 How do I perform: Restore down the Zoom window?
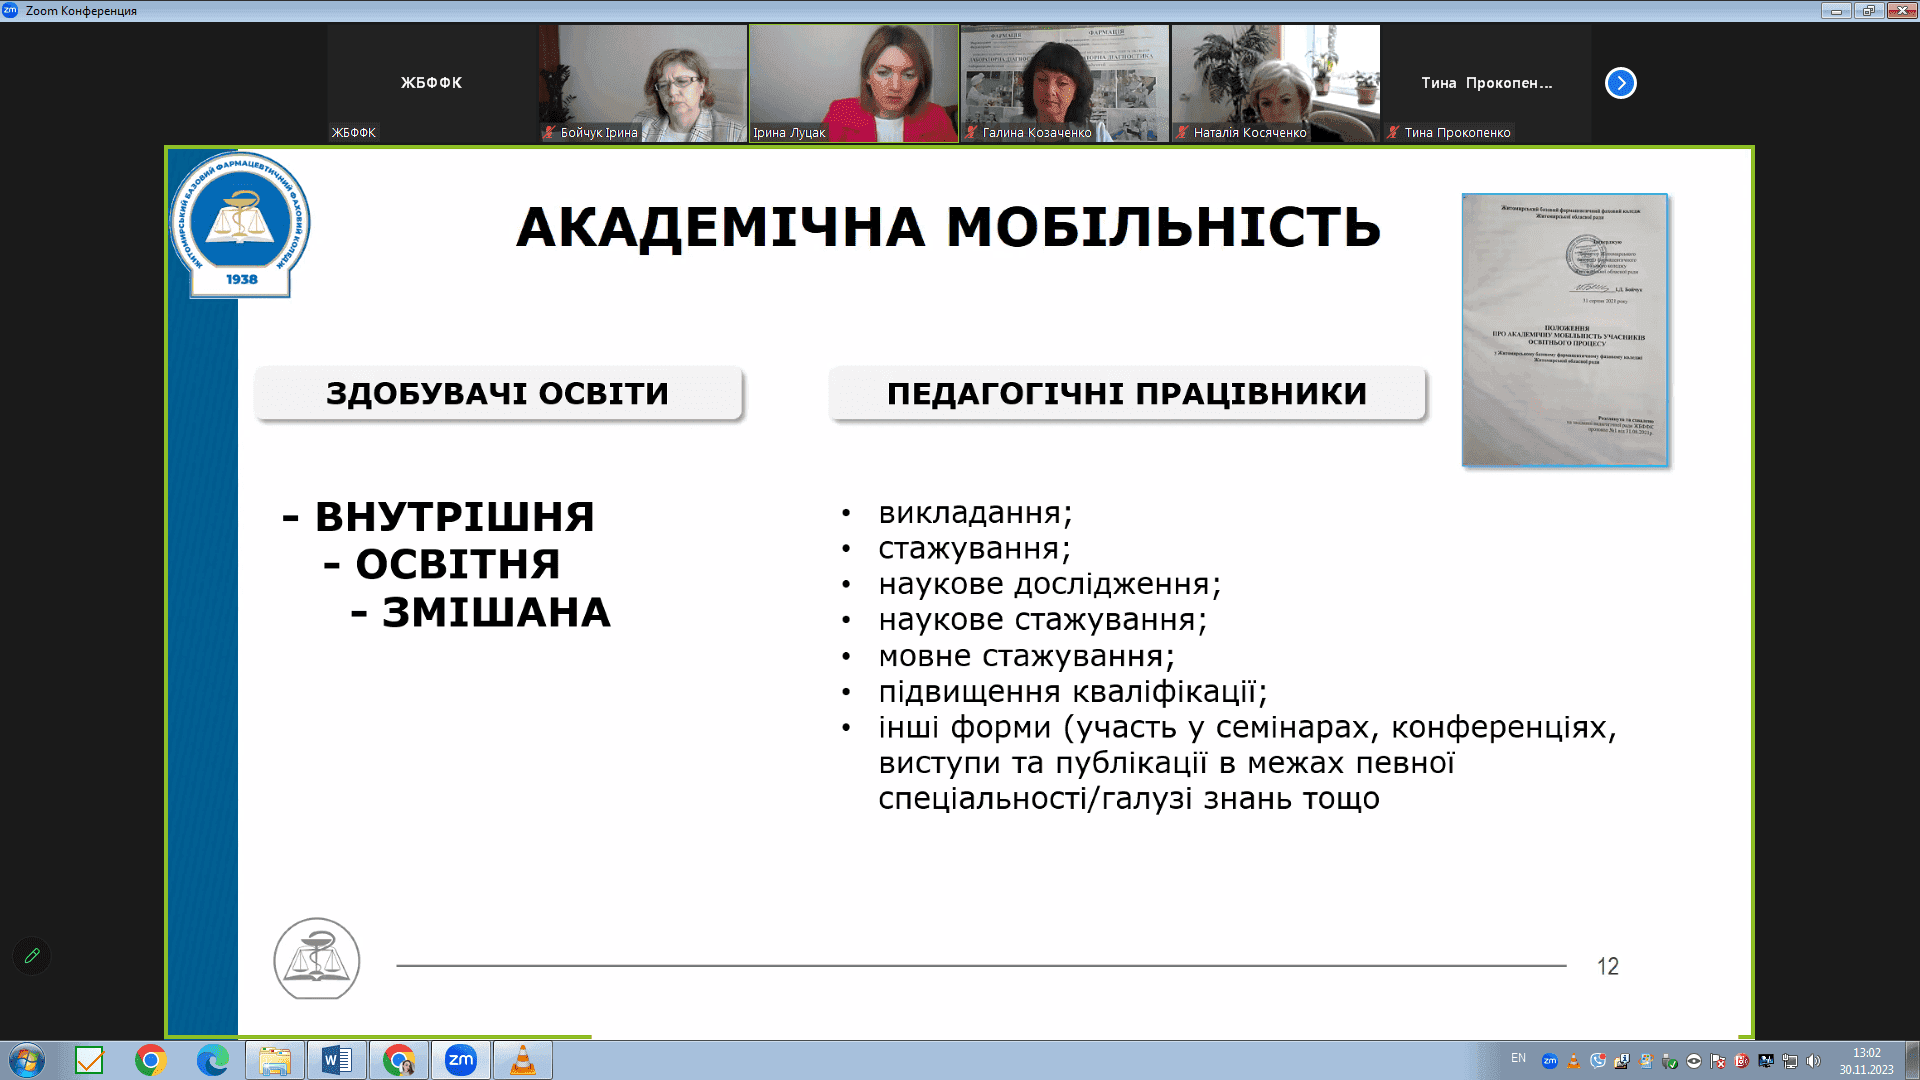[1868, 11]
